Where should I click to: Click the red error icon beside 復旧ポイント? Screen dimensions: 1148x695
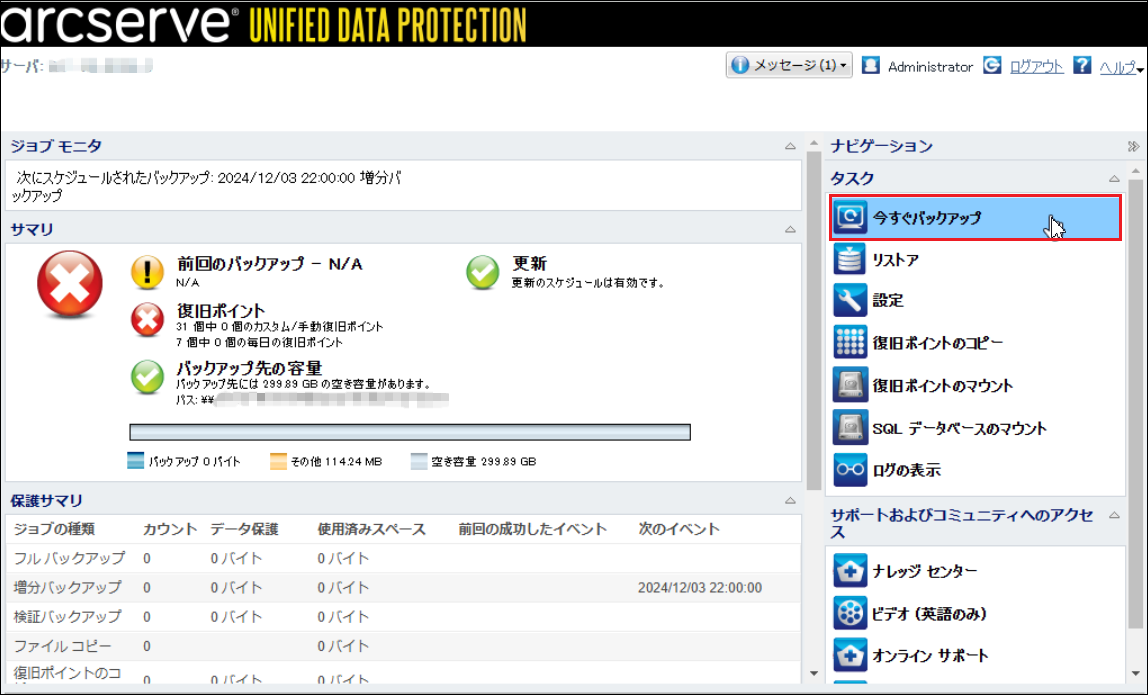pos(147,319)
